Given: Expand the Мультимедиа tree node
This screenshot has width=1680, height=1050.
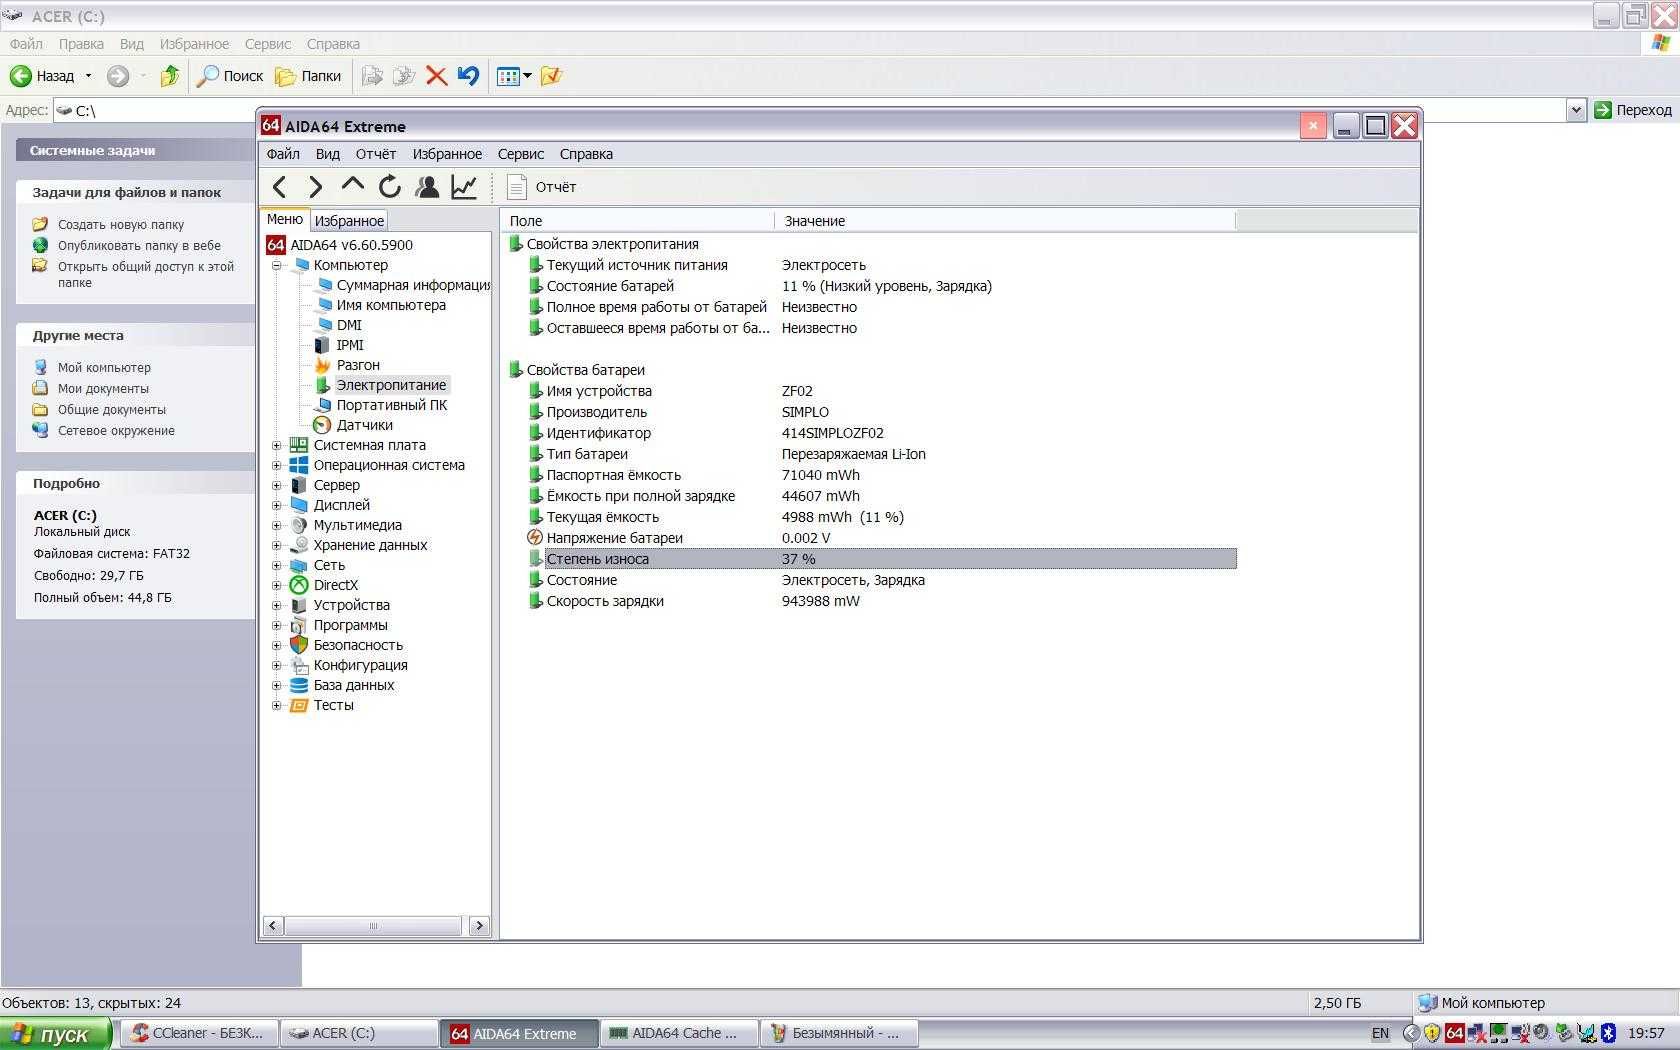Looking at the screenshot, I should pos(277,525).
